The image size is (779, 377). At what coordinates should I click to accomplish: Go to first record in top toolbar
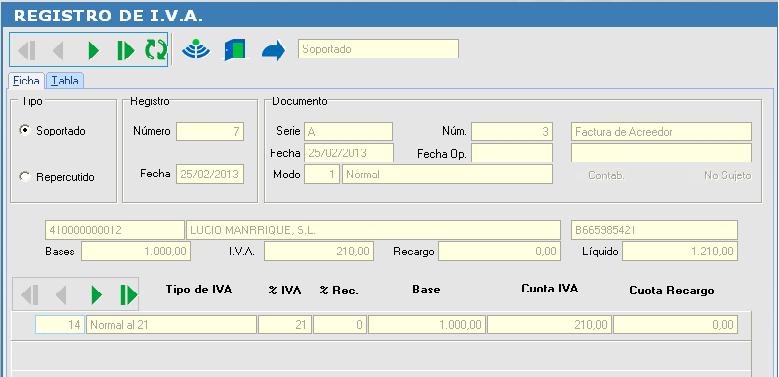point(26,51)
